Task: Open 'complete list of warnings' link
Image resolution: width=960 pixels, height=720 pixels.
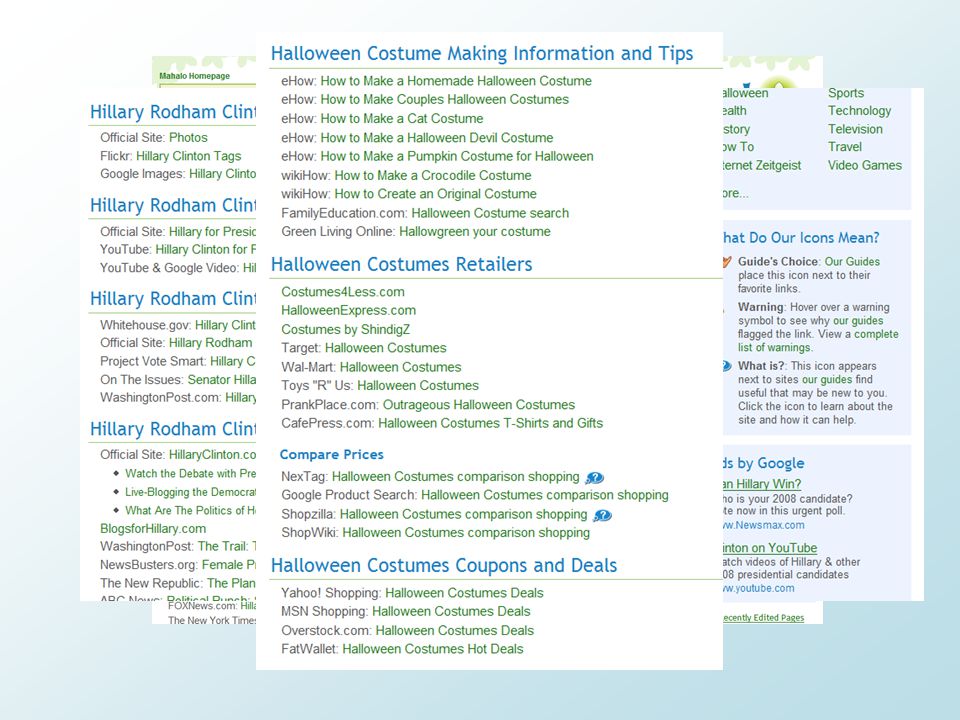Action: [x=818, y=341]
